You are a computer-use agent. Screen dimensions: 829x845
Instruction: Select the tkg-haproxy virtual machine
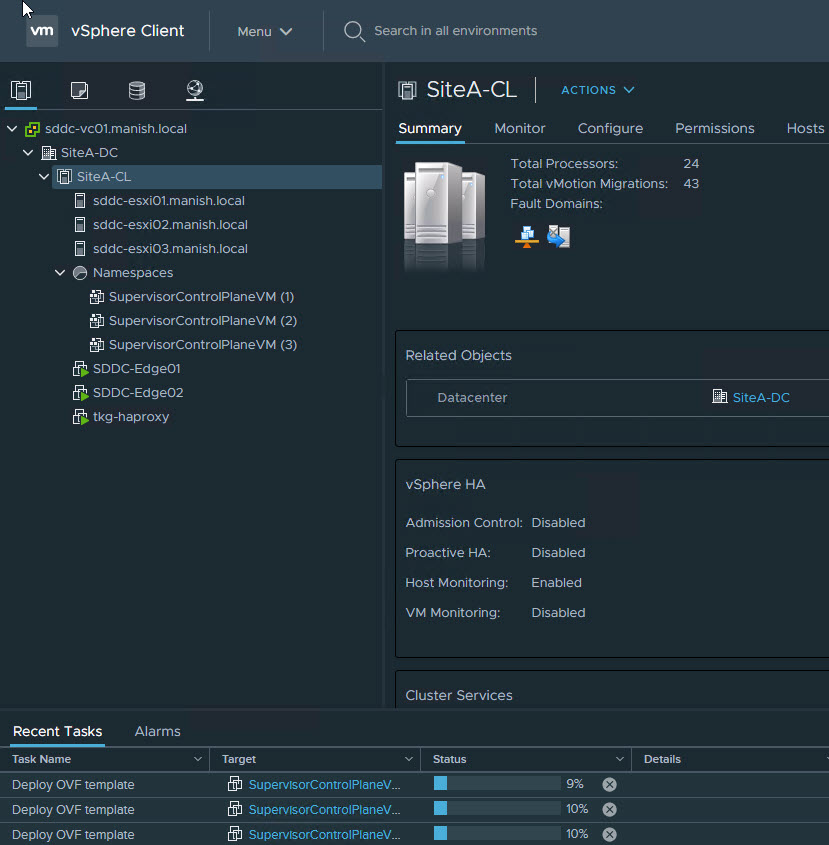point(131,417)
